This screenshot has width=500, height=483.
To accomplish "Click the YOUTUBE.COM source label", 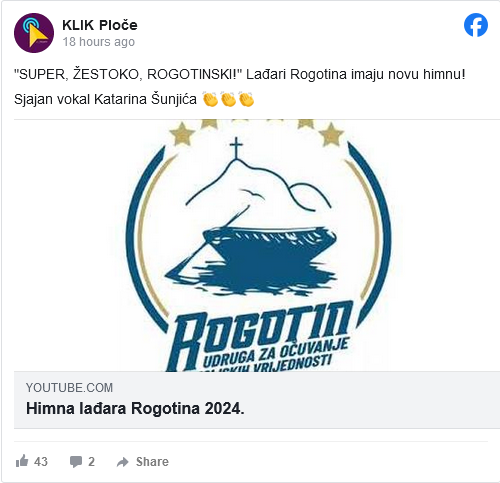I will 69,388.
